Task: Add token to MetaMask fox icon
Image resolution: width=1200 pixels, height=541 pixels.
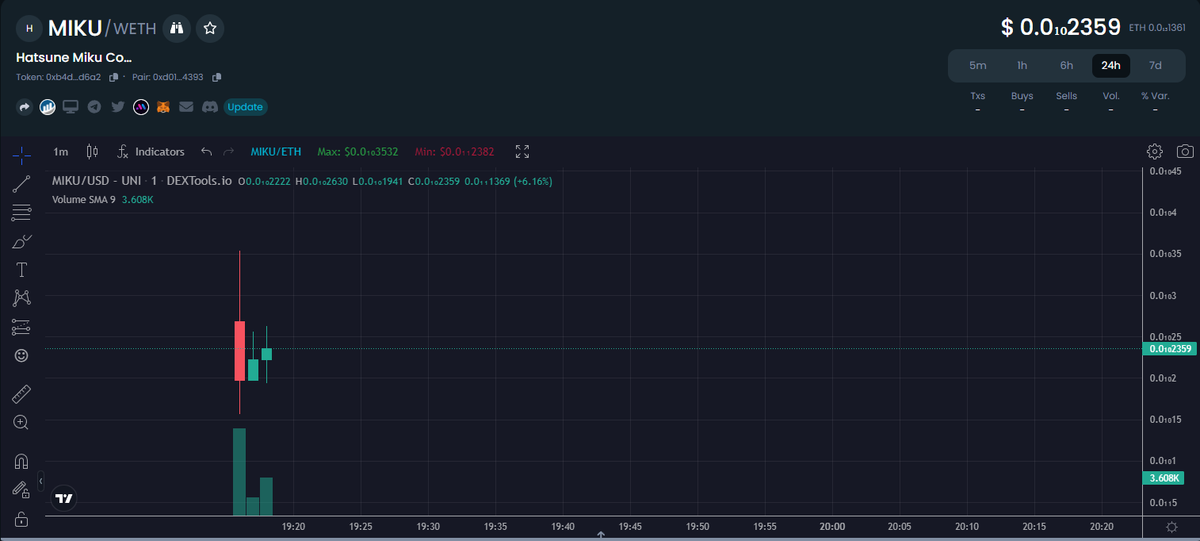Action: tap(164, 106)
